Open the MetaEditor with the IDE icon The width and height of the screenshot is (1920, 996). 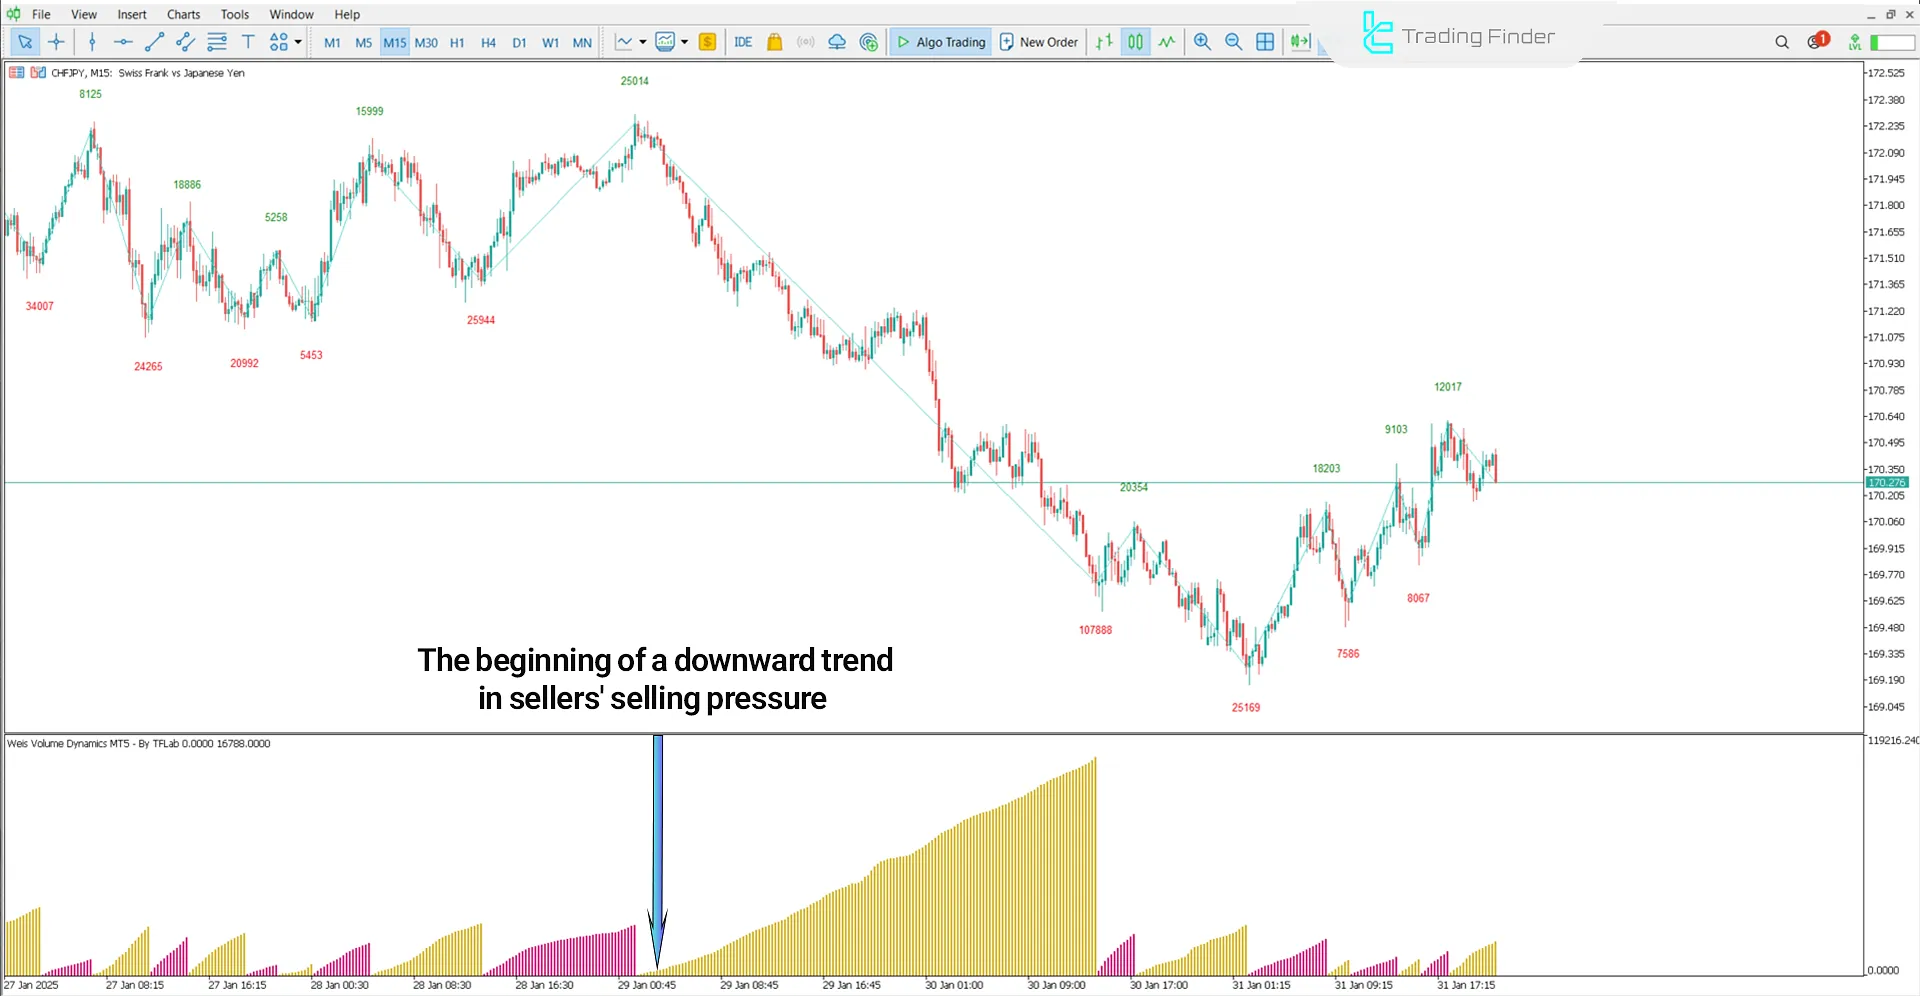[x=743, y=42]
